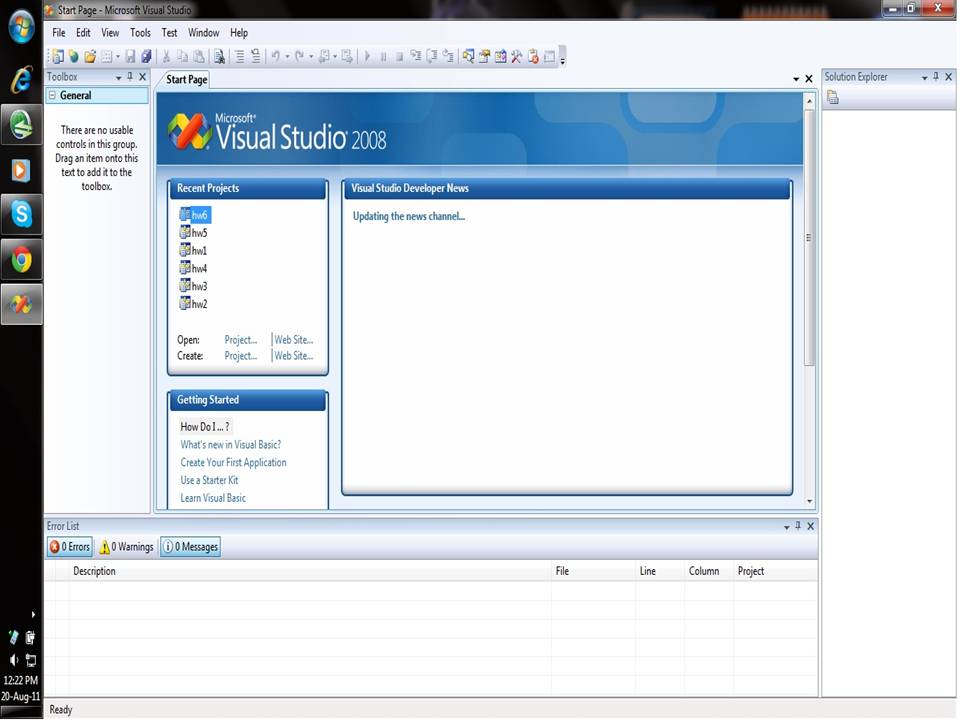Open the File menu
960x720 pixels.
59,32
